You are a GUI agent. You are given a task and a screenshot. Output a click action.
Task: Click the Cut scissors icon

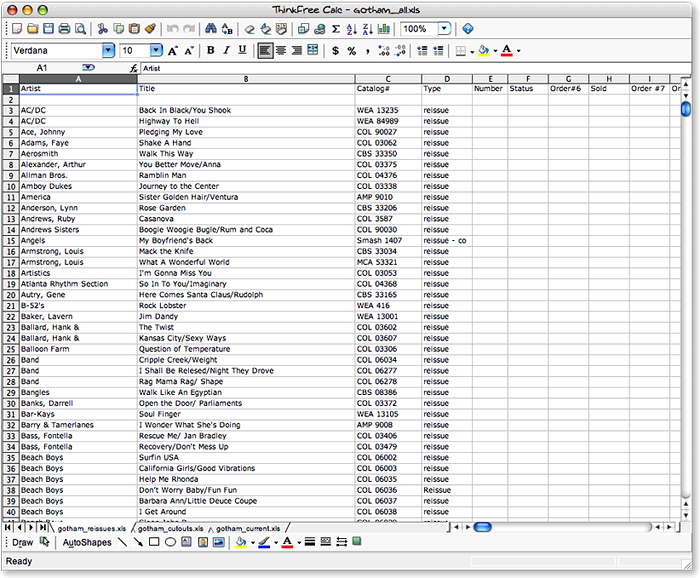[103, 29]
